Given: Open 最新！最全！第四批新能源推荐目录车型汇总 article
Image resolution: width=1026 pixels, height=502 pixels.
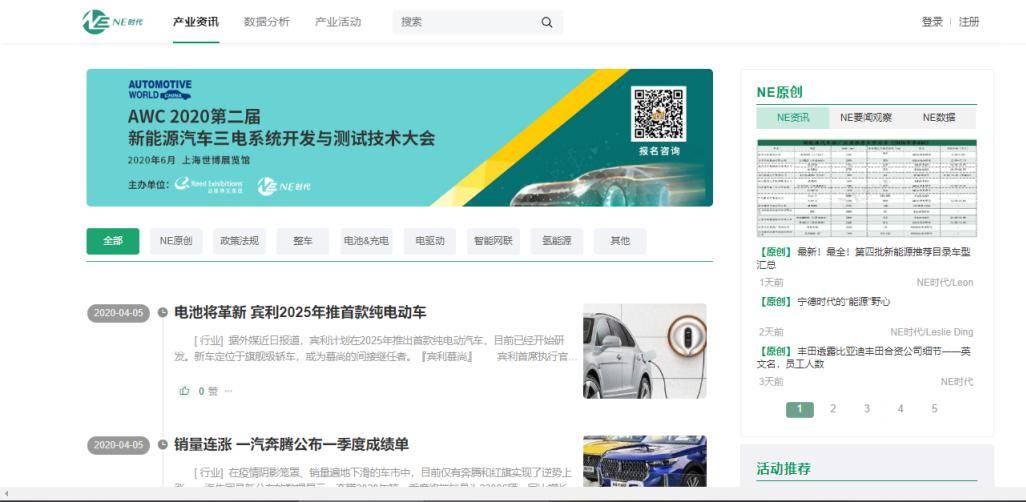Looking at the screenshot, I should pos(864,259).
